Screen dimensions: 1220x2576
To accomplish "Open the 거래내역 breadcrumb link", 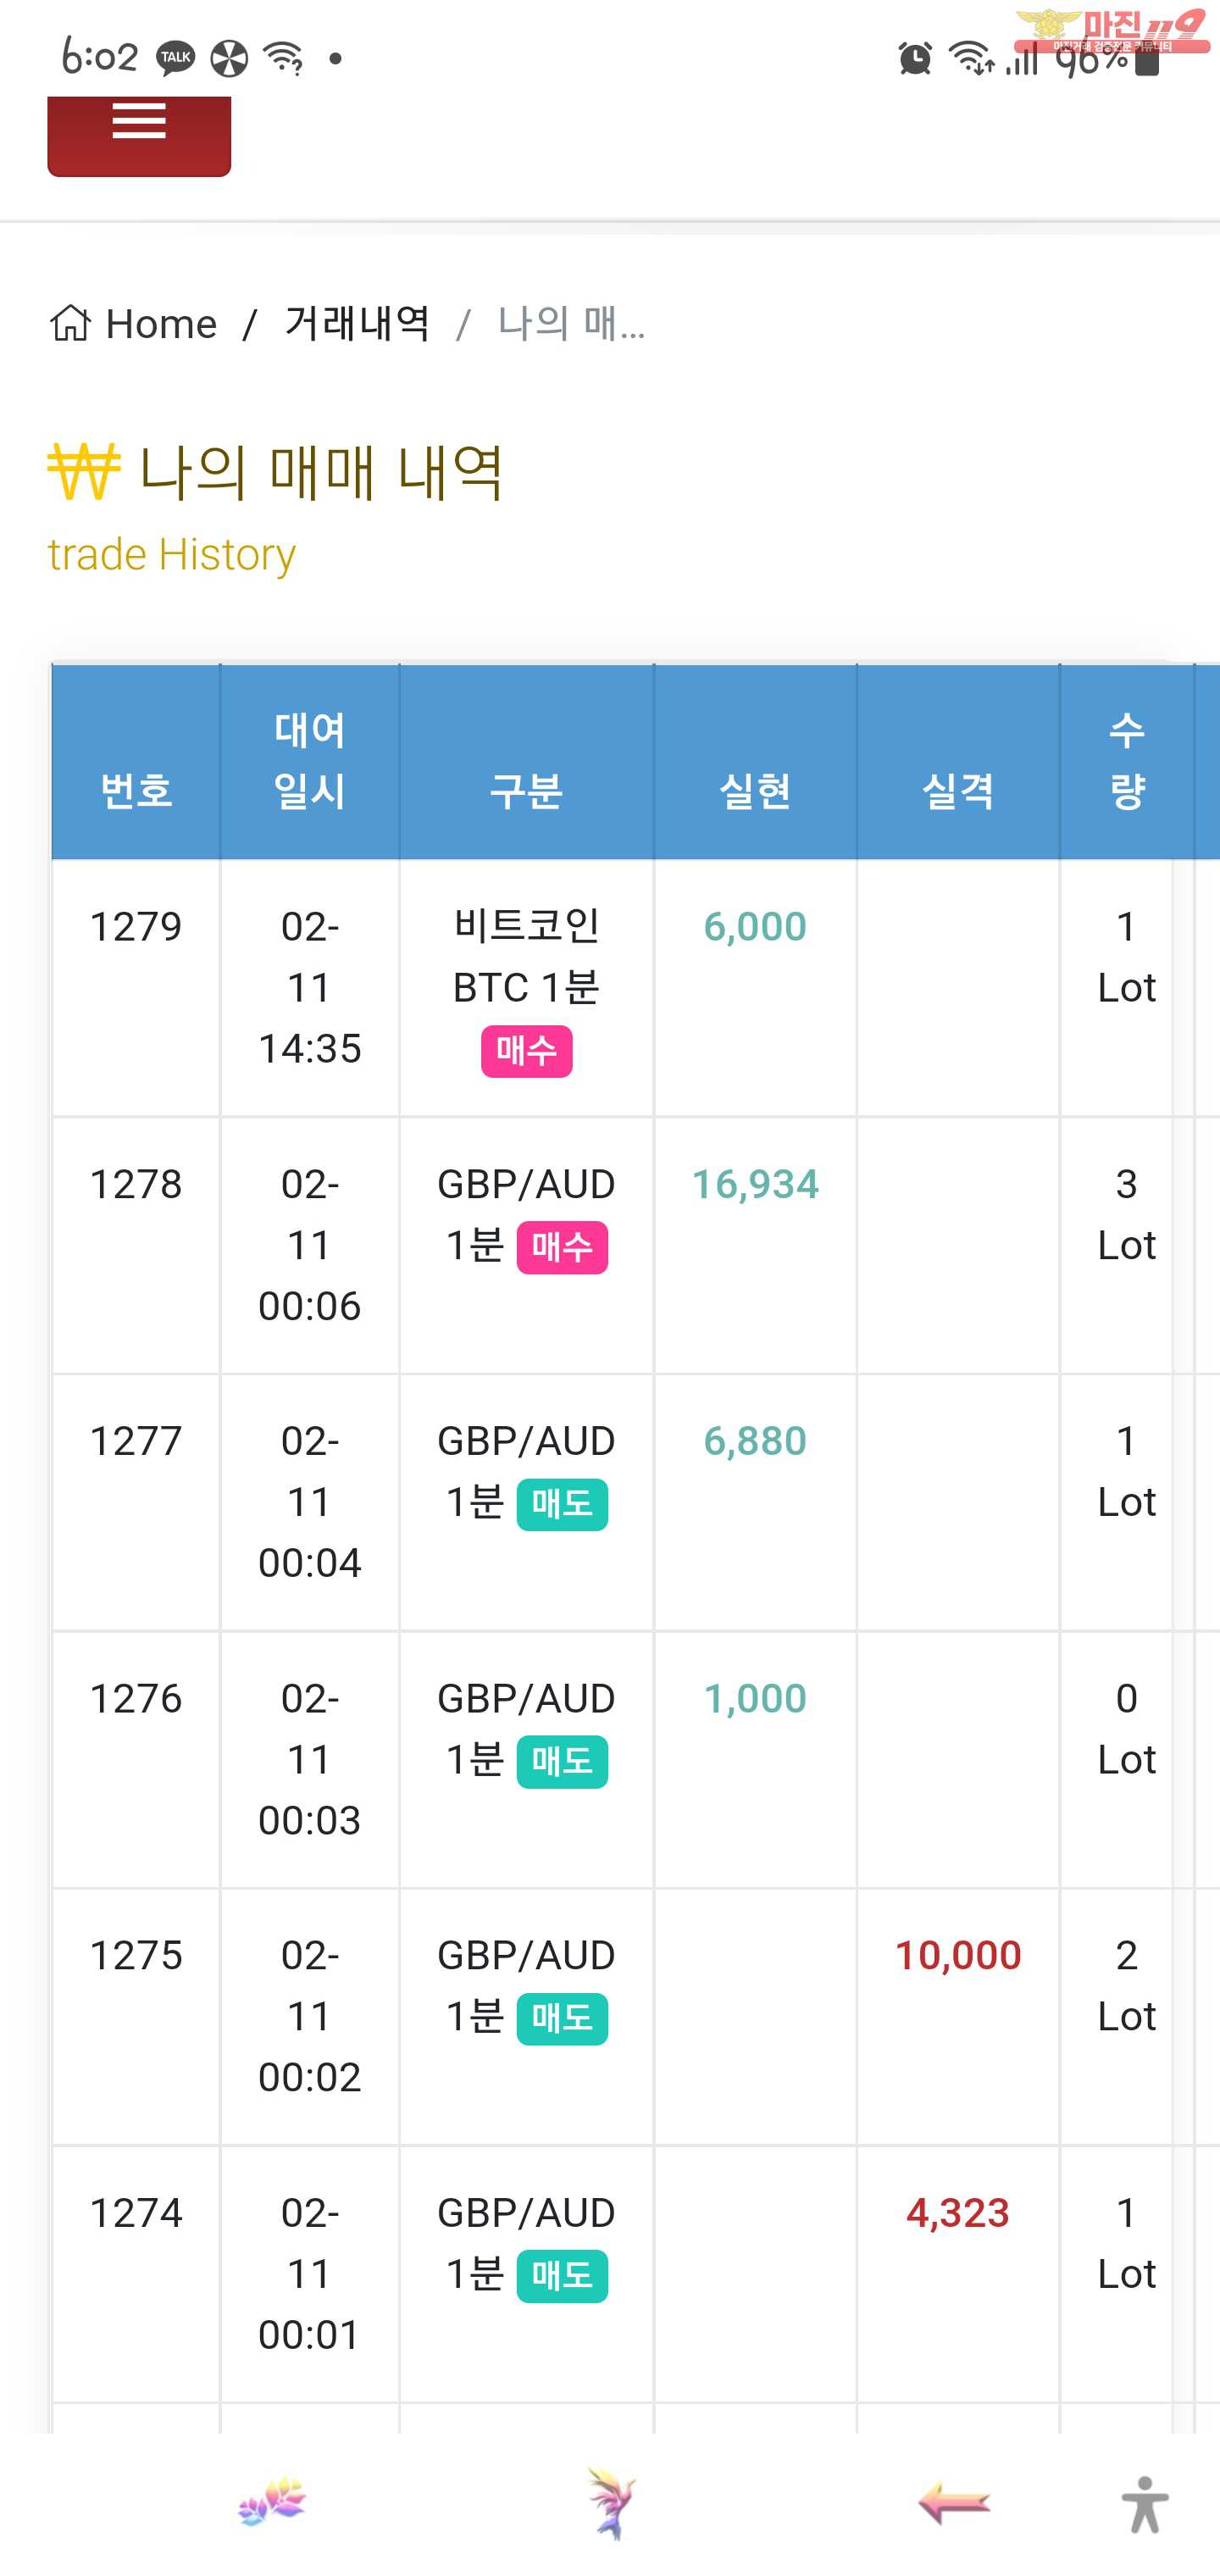I will tap(357, 323).
